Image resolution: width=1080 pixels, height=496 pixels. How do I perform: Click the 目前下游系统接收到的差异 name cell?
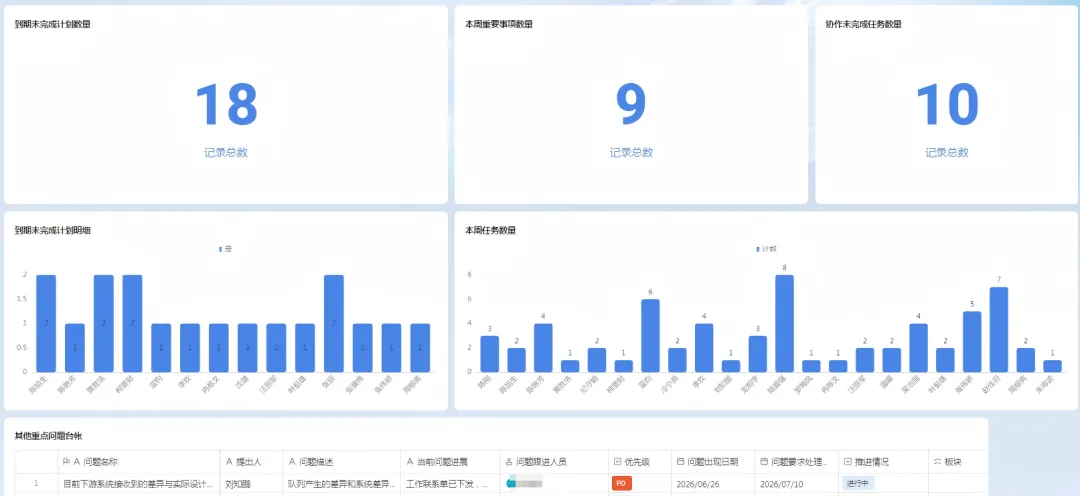(x=138, y=484)
